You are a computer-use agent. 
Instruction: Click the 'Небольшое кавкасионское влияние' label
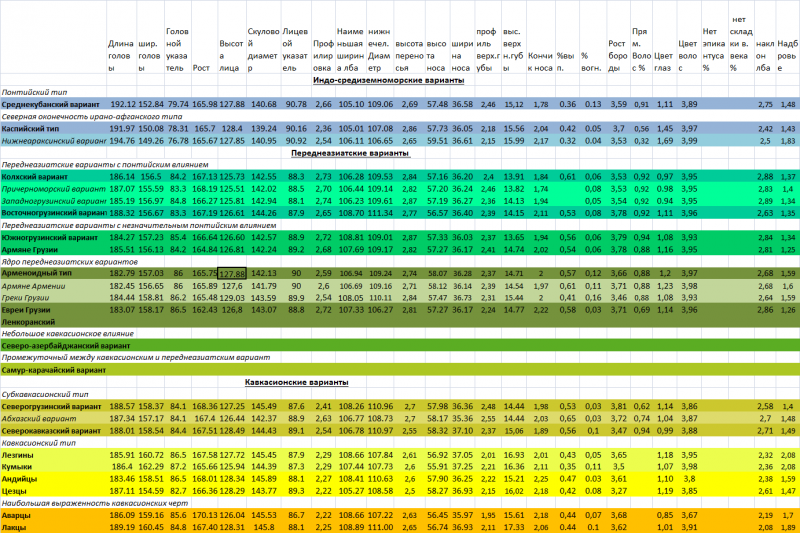[x=68, y=334]
